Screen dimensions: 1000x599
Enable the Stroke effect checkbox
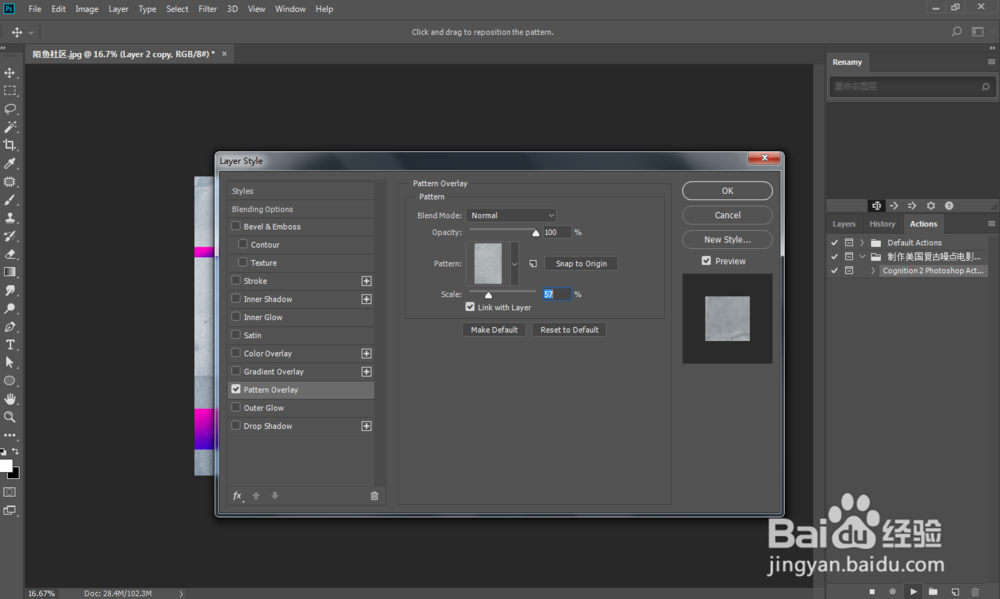tap(236, 280)
